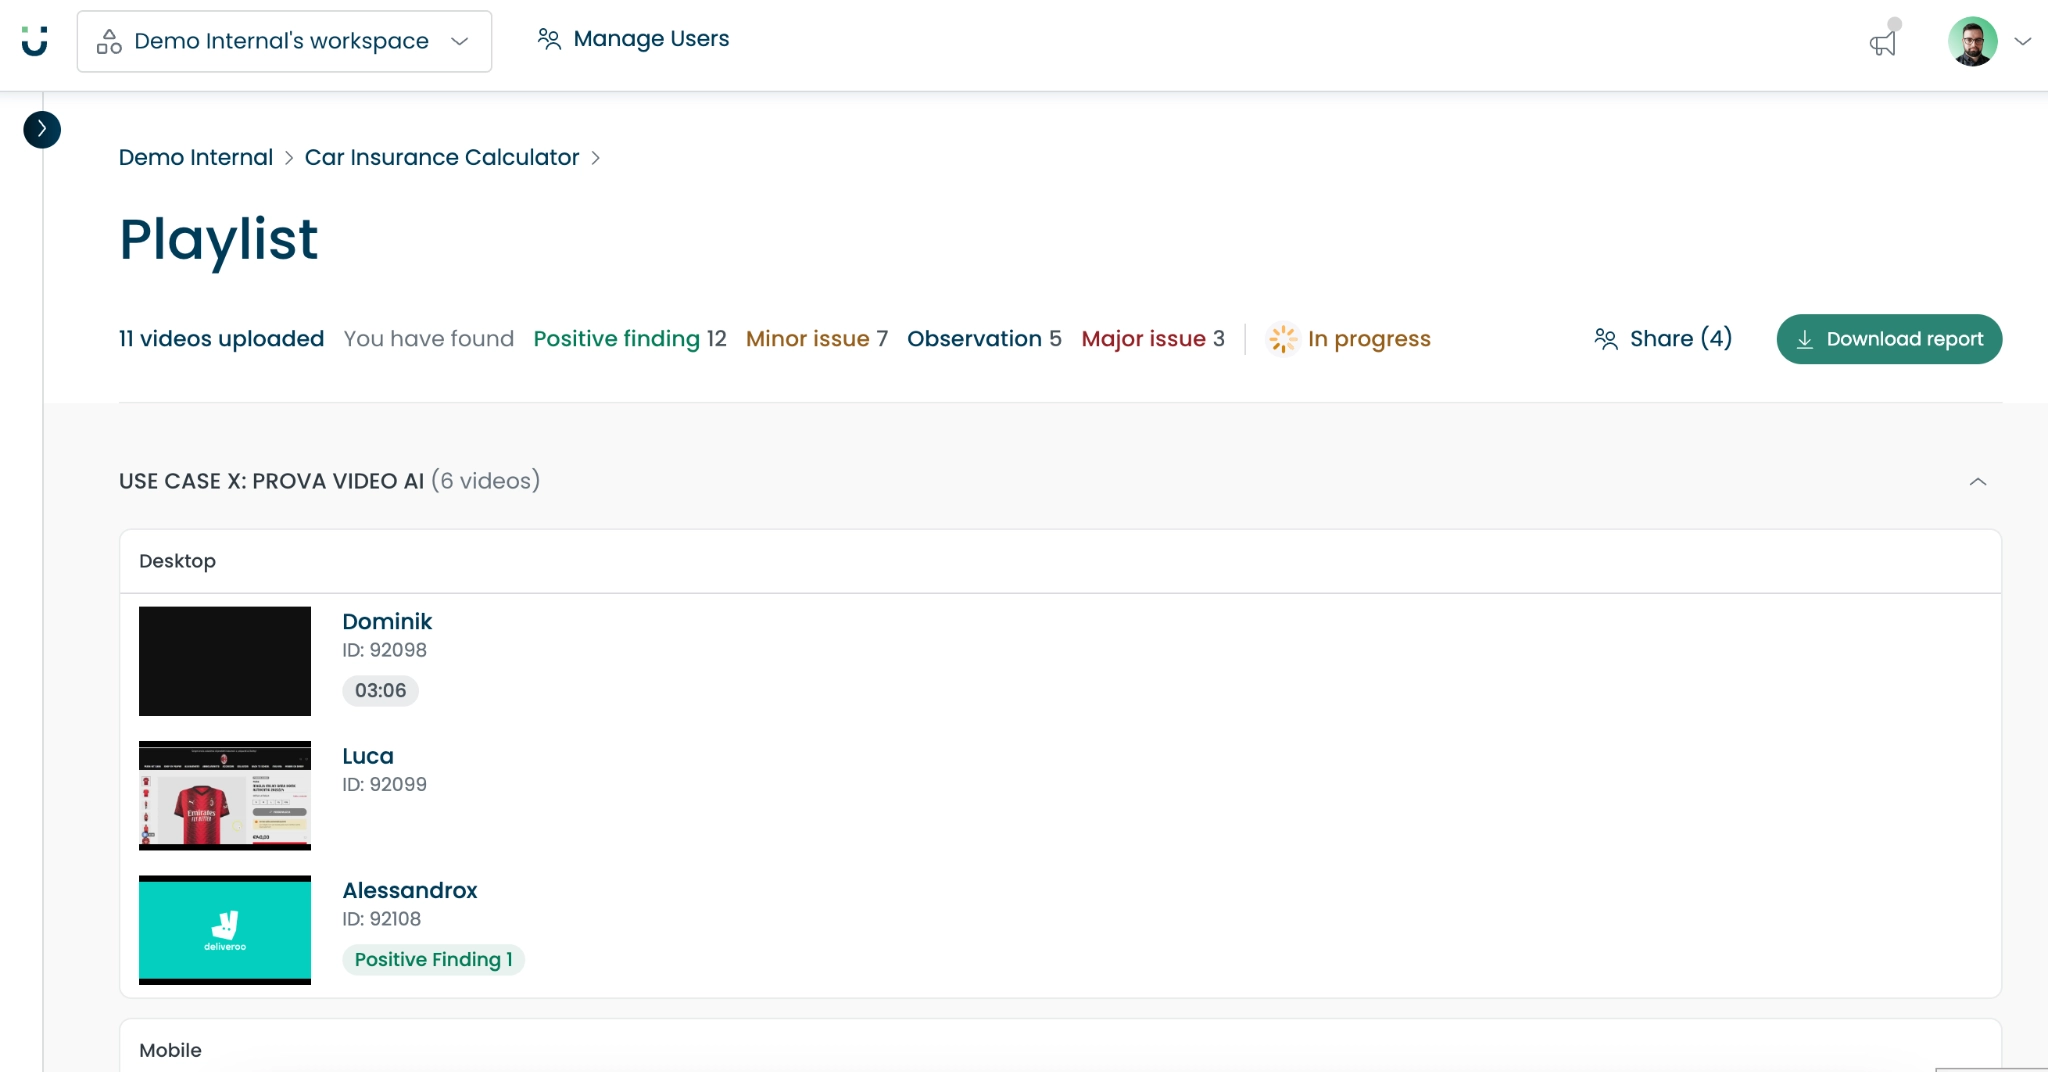The image size is (2048, 1072).
Task: Open Luca's video thumbnail
Action: tap(225, 796)
